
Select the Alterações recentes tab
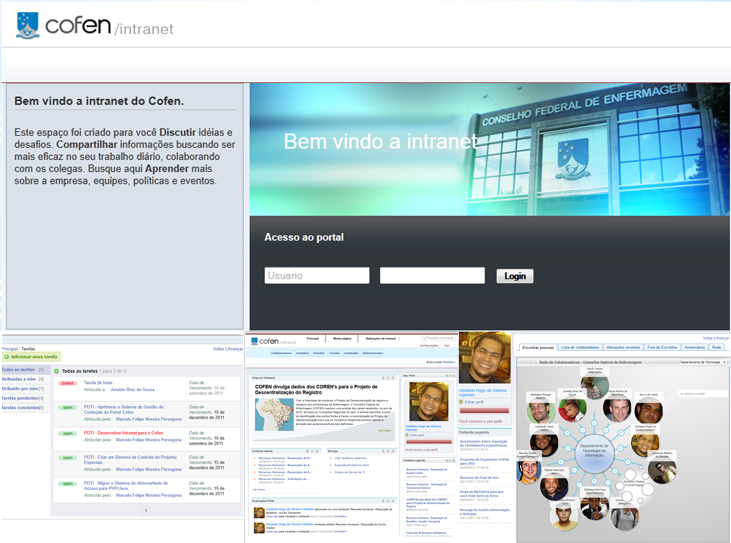pos(623,347)
